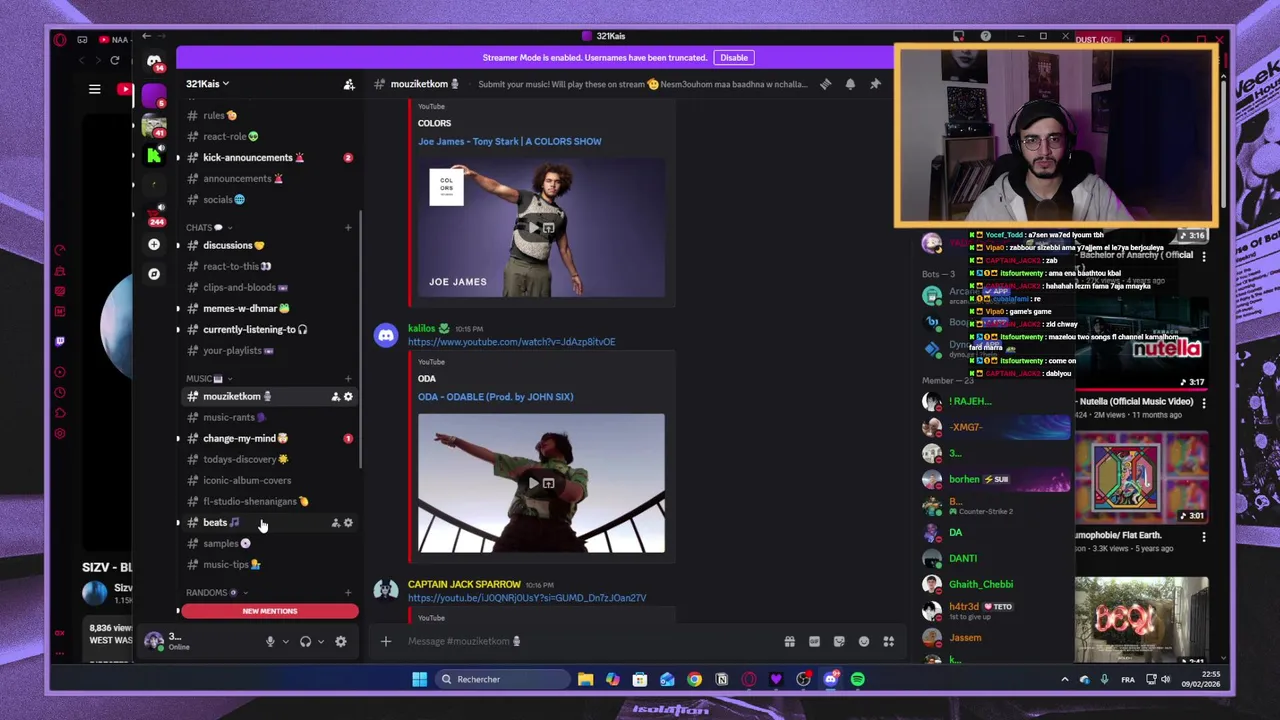
Task: Open microphone input options arrow
Action: point(285,642)
